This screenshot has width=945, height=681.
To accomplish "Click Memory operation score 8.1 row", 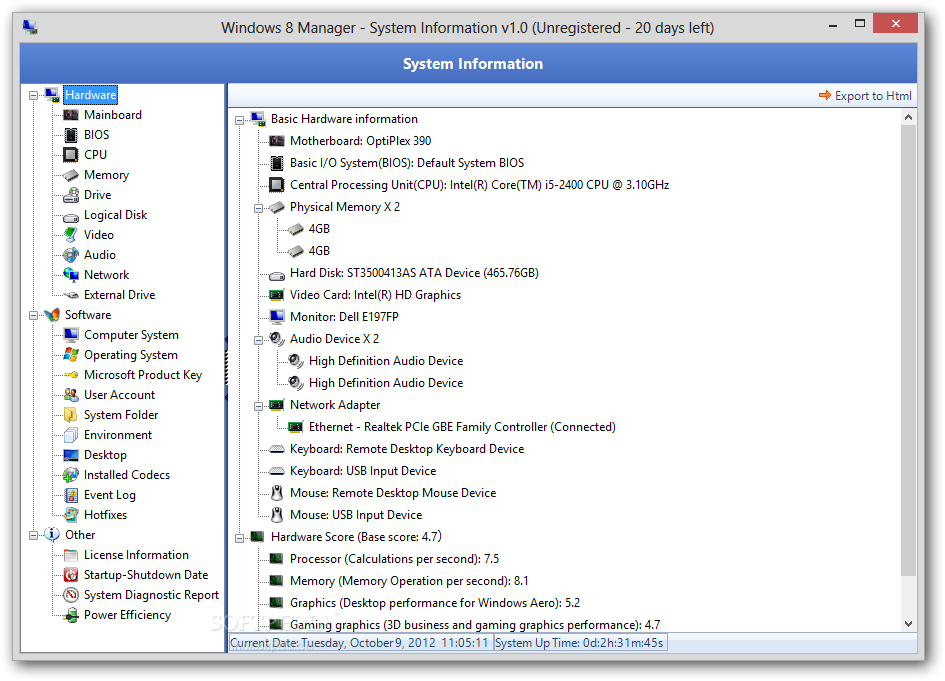I will [409, 581].
